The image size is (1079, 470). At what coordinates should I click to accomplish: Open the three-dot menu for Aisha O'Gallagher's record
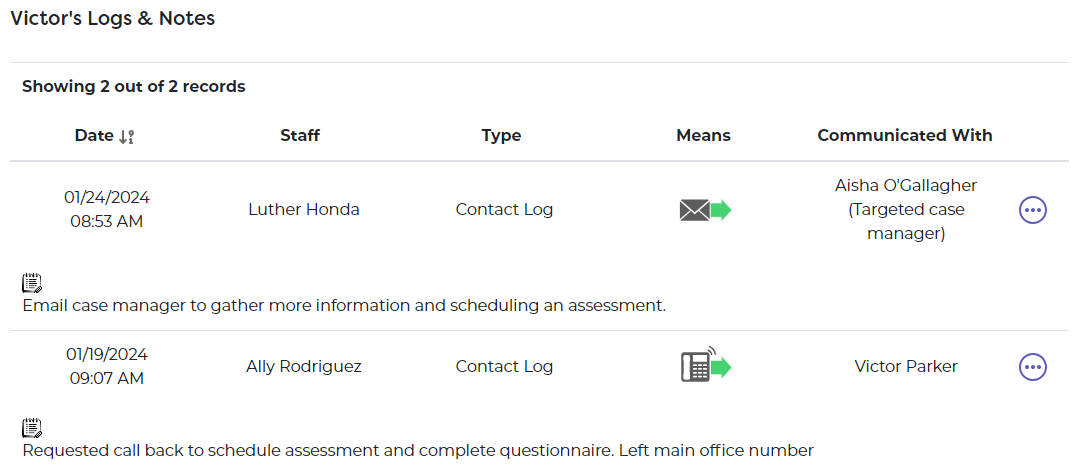(x=1032, y=210)
